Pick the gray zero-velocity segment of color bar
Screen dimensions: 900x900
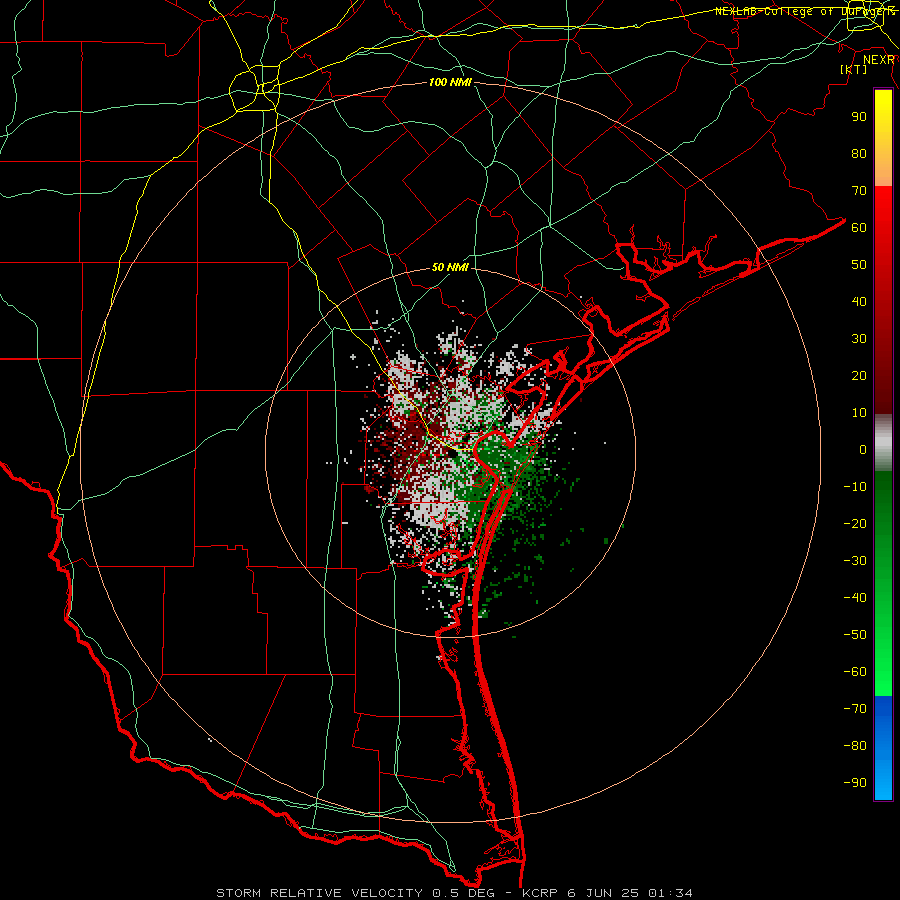(x=883, y=443)
